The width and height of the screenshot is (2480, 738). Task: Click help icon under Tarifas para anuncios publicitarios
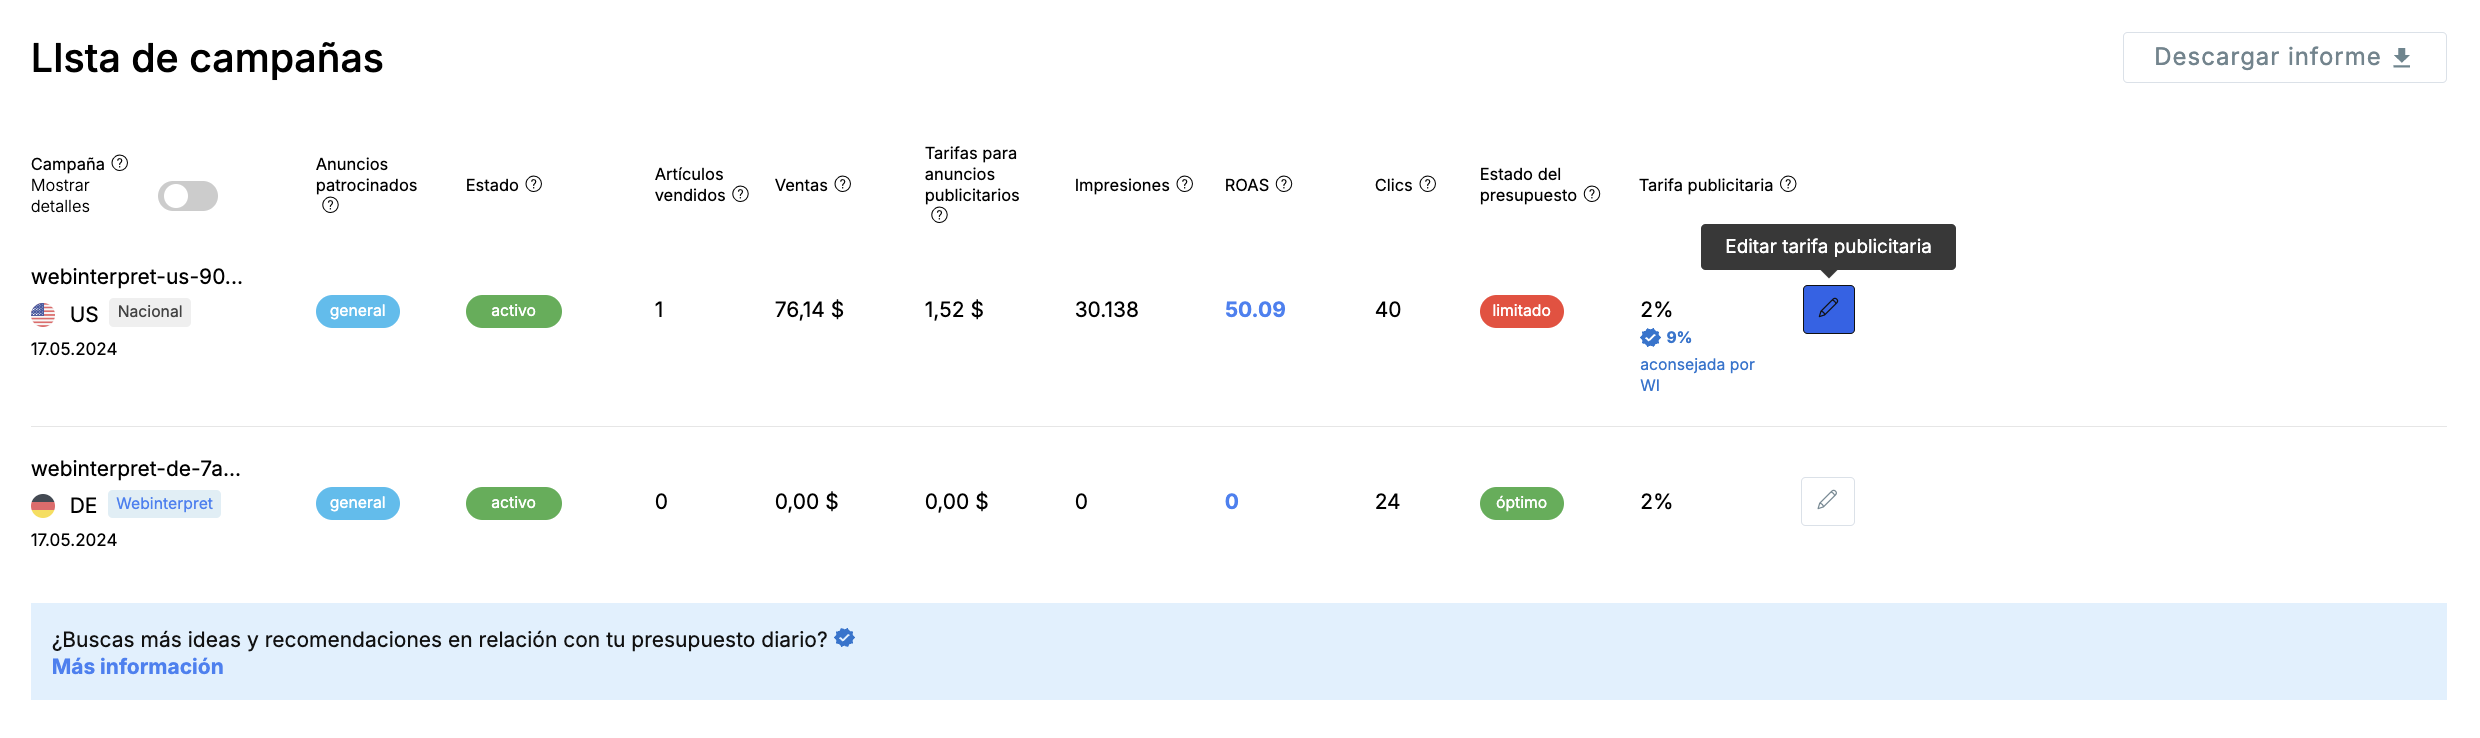(939, 216)
